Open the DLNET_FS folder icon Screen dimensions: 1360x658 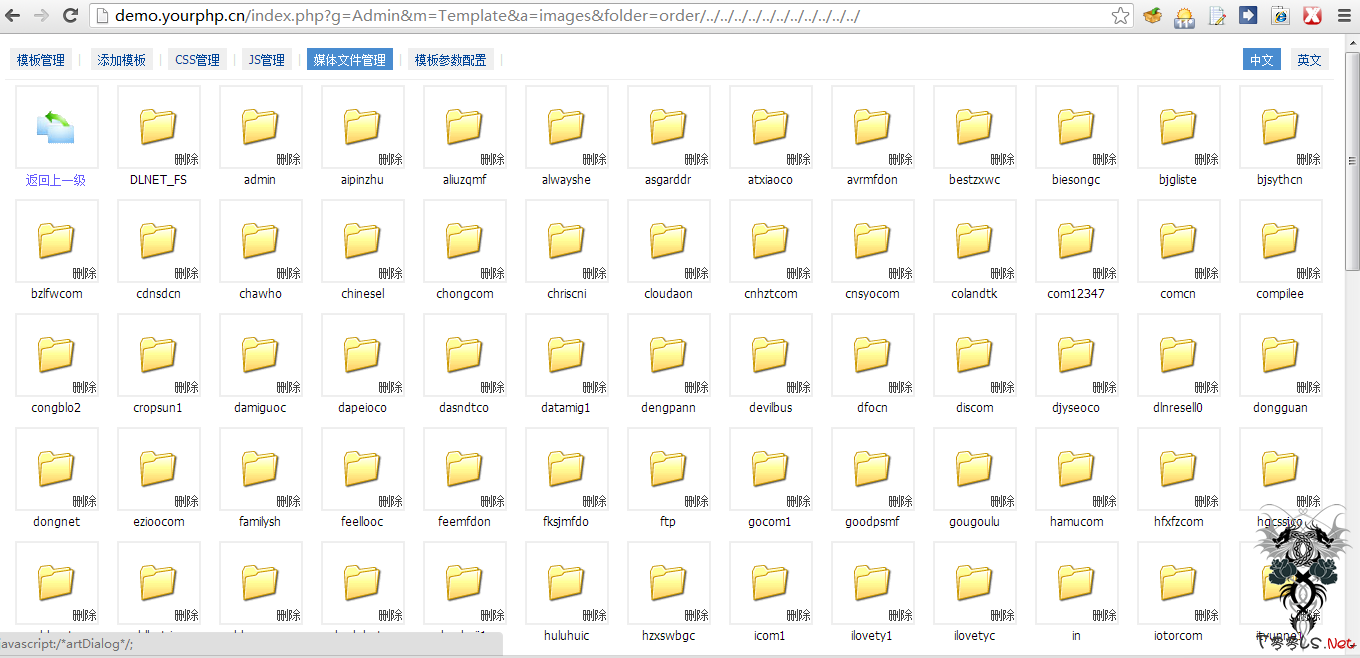pos(158,126)
